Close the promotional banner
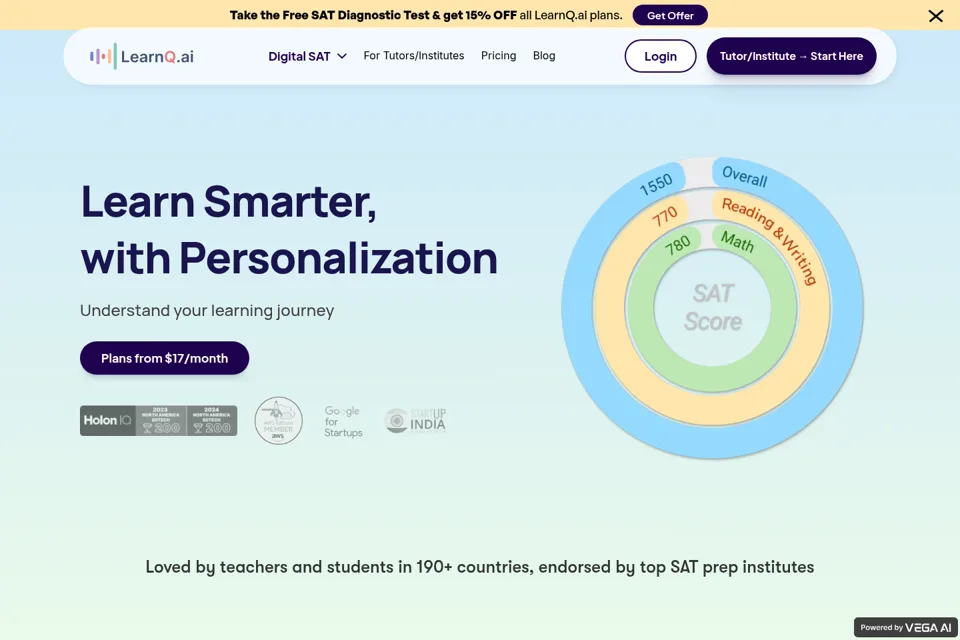960x640 pixels. point(936,16)
